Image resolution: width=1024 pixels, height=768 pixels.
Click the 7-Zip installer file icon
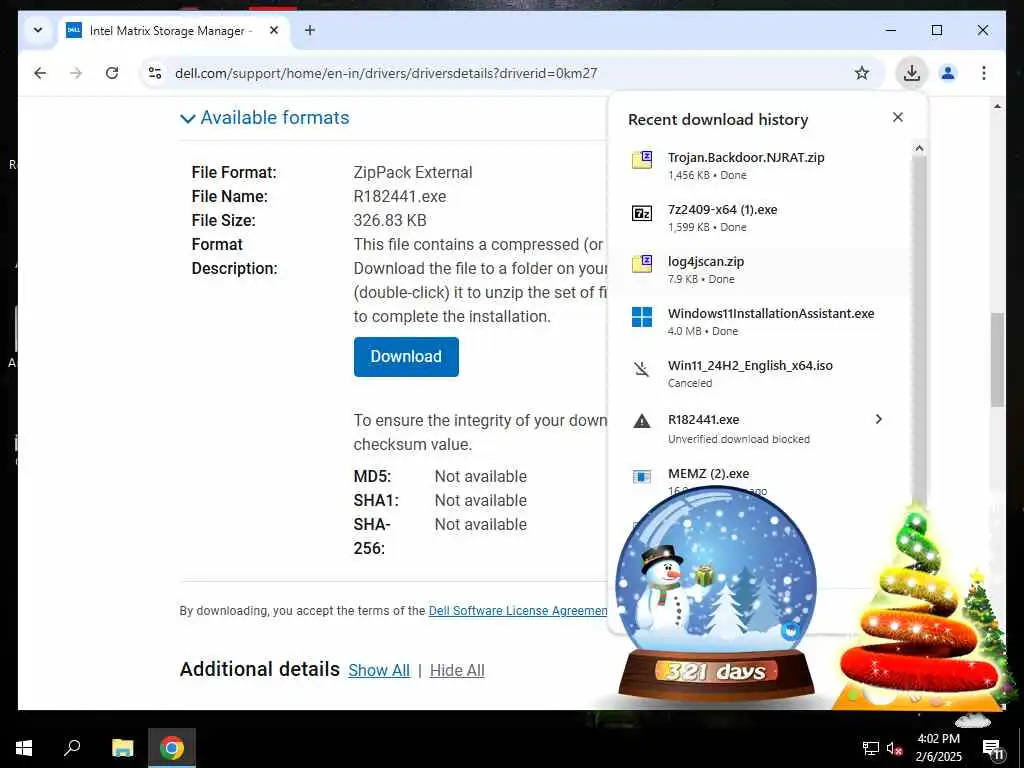642,213
